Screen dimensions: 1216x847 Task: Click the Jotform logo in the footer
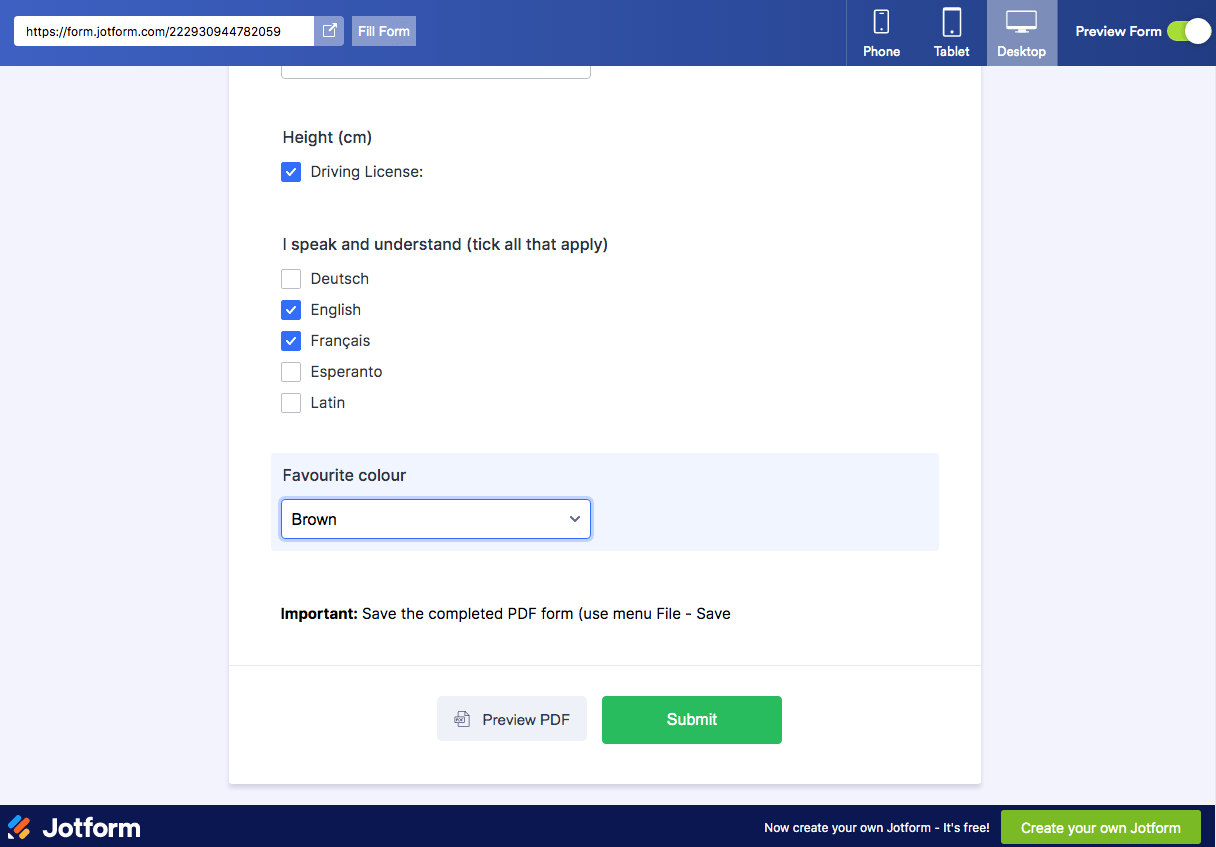74,827
